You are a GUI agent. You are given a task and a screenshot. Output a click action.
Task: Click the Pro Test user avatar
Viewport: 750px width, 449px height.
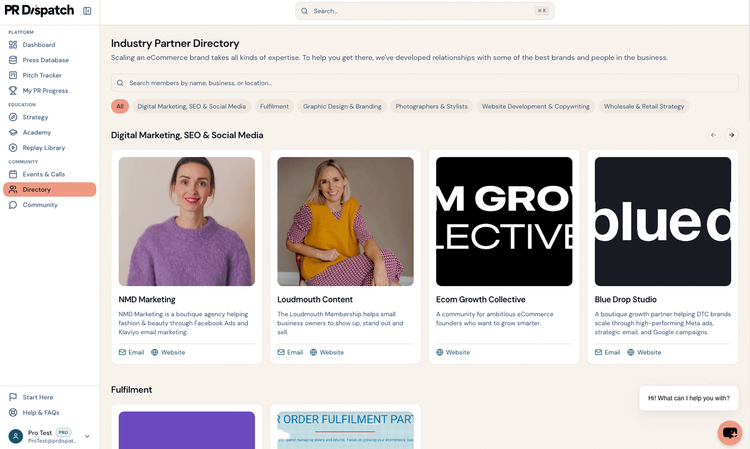coord(16,436)
